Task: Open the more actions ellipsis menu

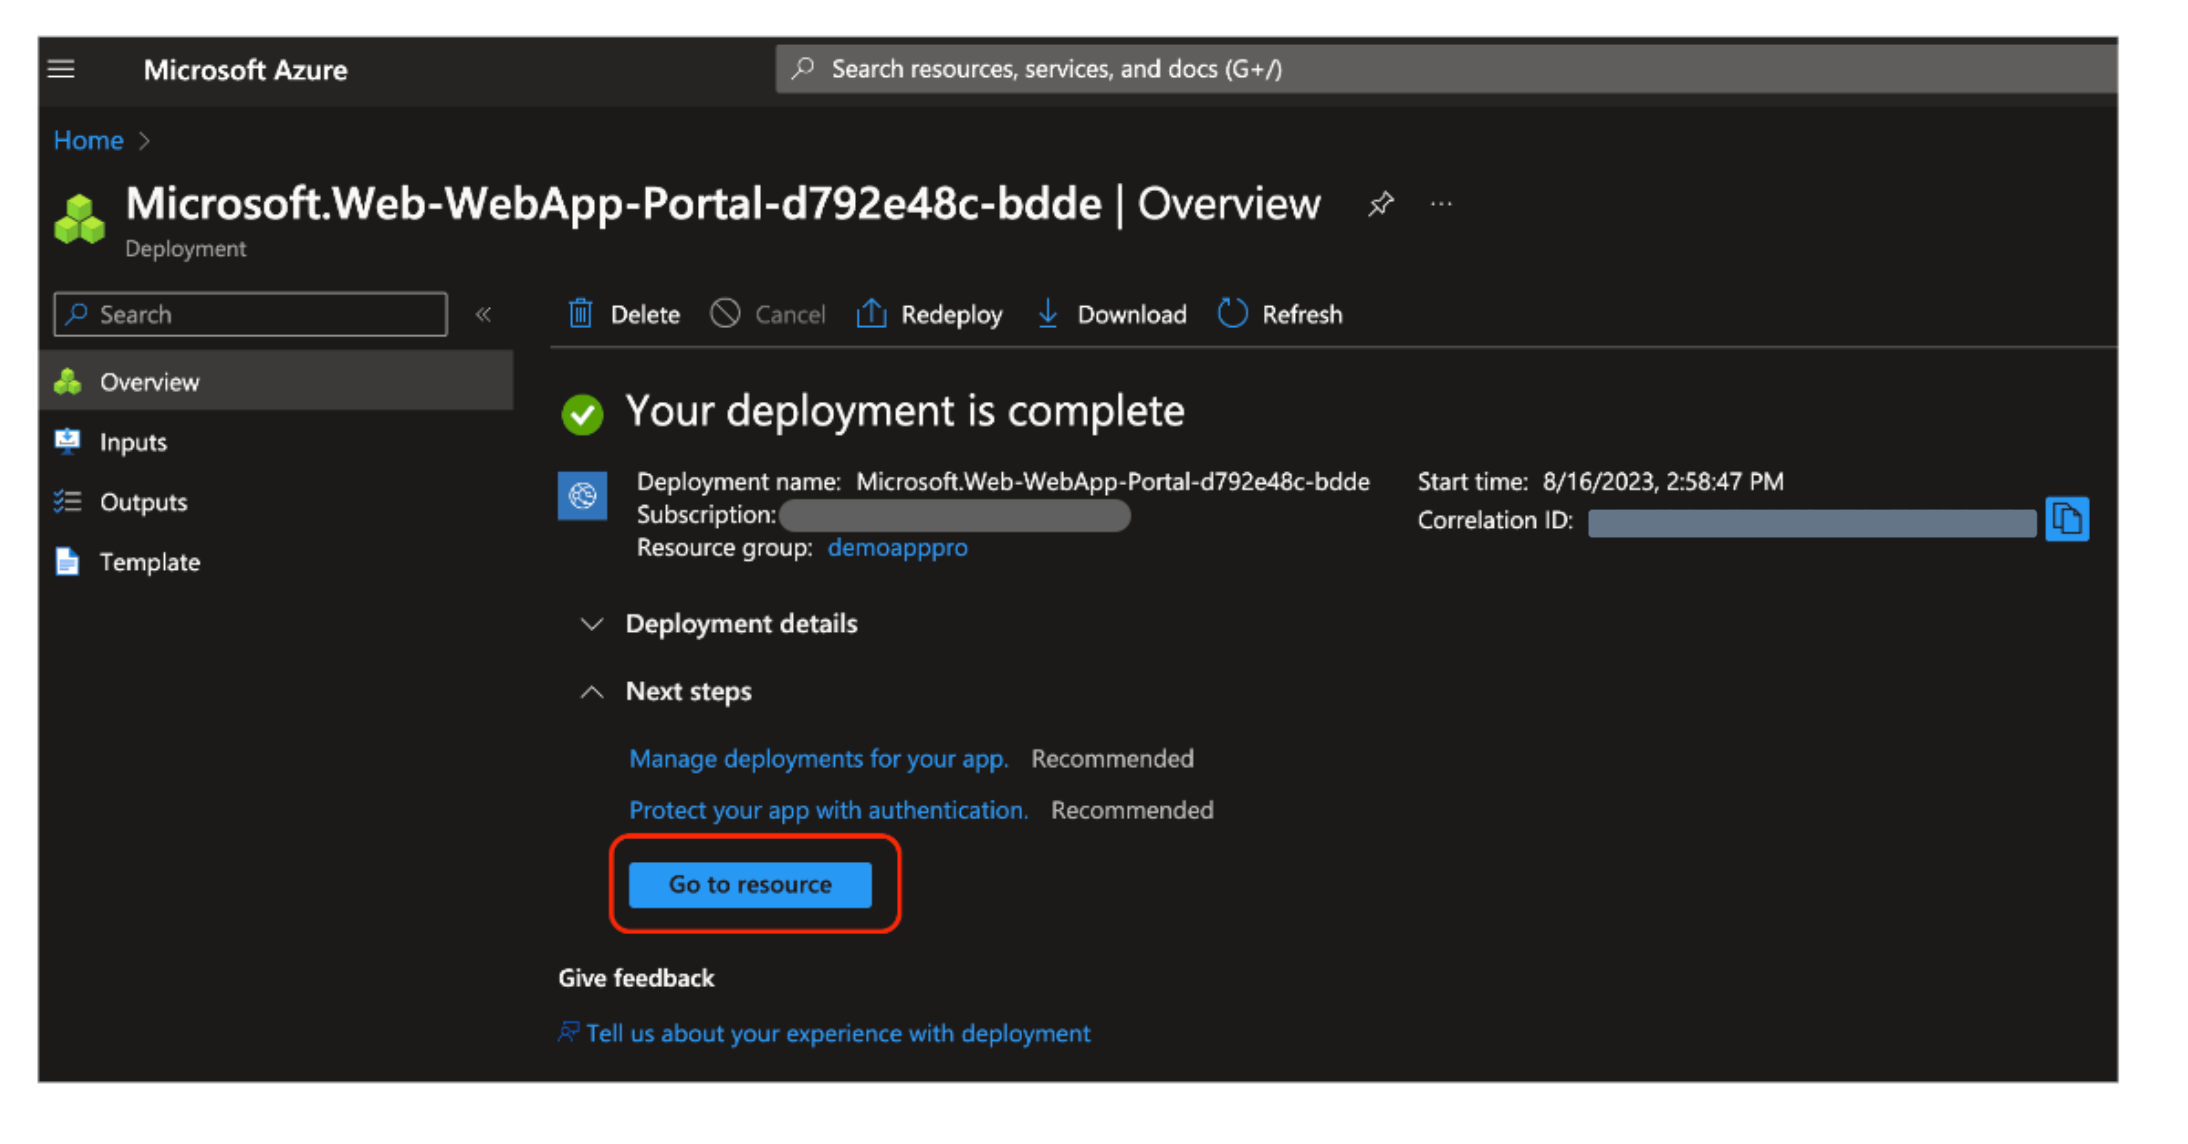Action: coord(1441,203)
